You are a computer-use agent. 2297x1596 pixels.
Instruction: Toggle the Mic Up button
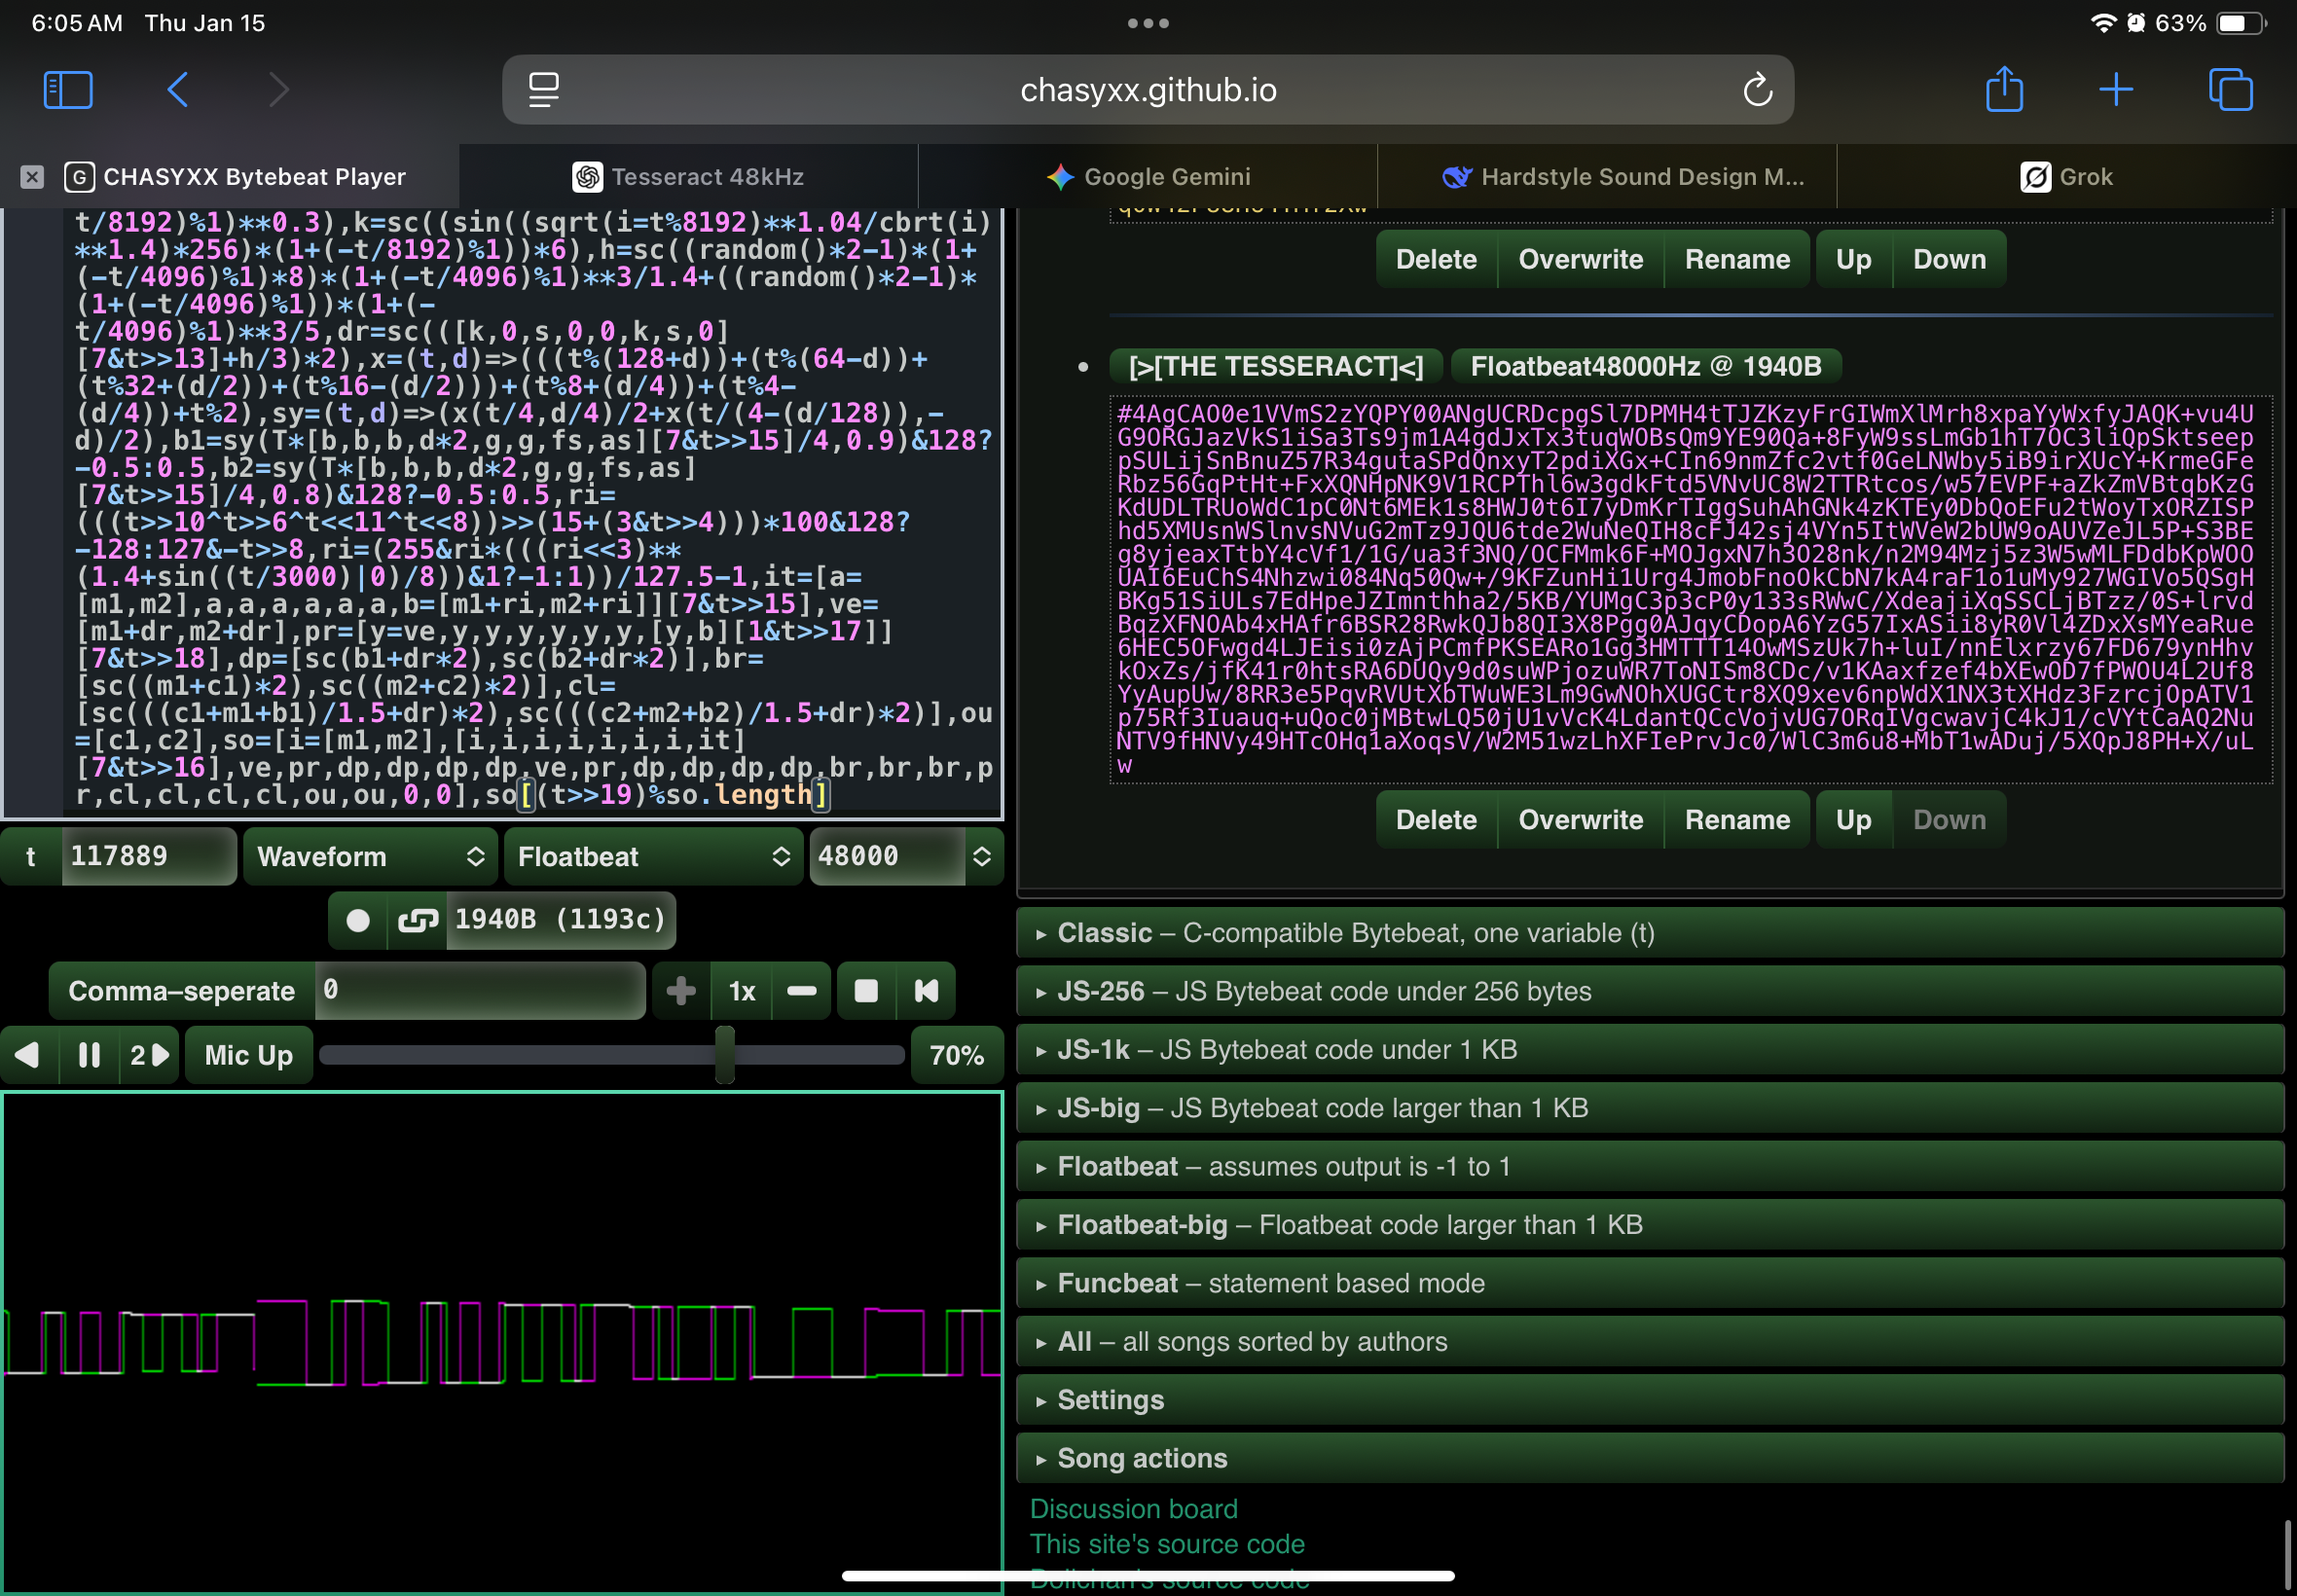pyautogui.click(x=248, y=1055)
